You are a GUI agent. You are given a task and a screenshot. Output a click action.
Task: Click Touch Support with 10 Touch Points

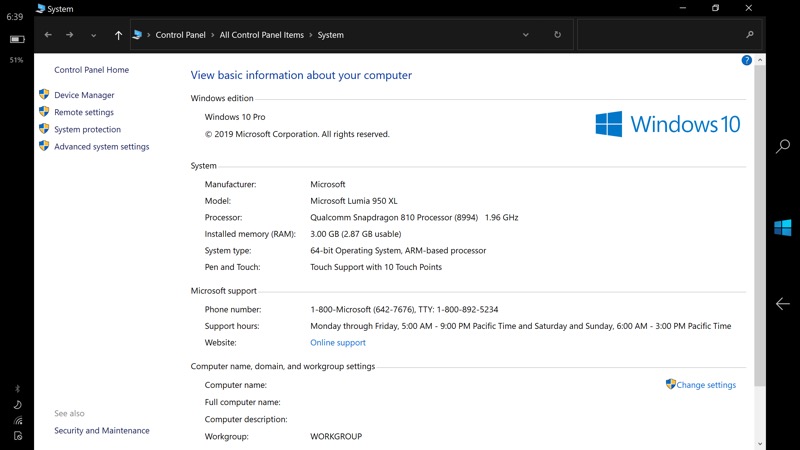pos(376,267)
